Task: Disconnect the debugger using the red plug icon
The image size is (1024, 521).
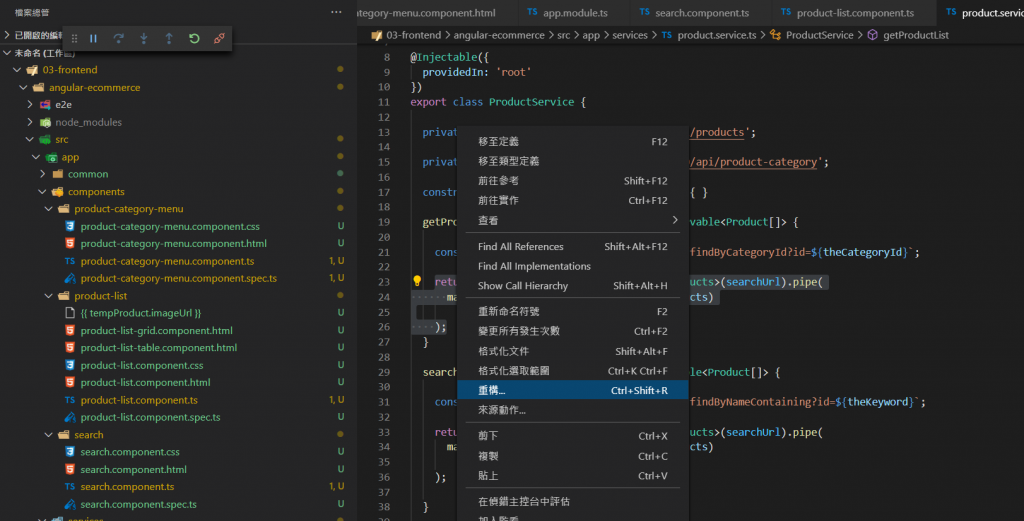Action: point(219,39)
